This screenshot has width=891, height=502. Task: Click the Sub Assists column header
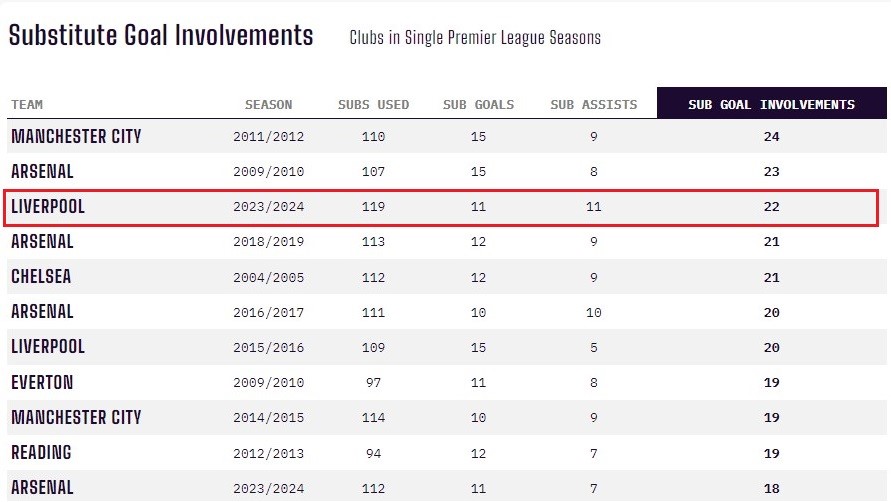point(593,105)
